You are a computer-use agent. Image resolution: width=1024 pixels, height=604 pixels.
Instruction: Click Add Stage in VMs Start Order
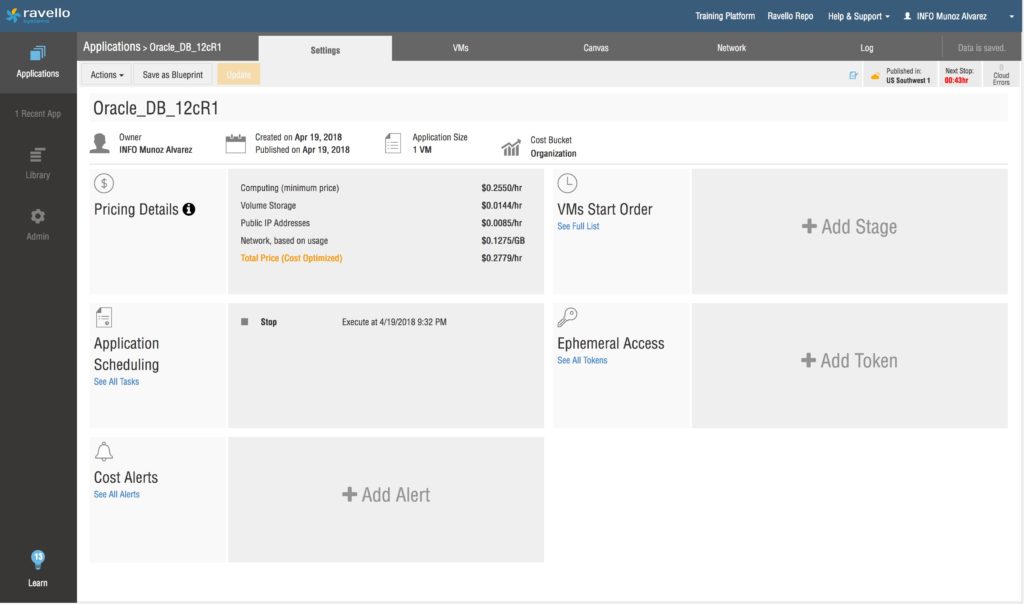tap(849, 227)
